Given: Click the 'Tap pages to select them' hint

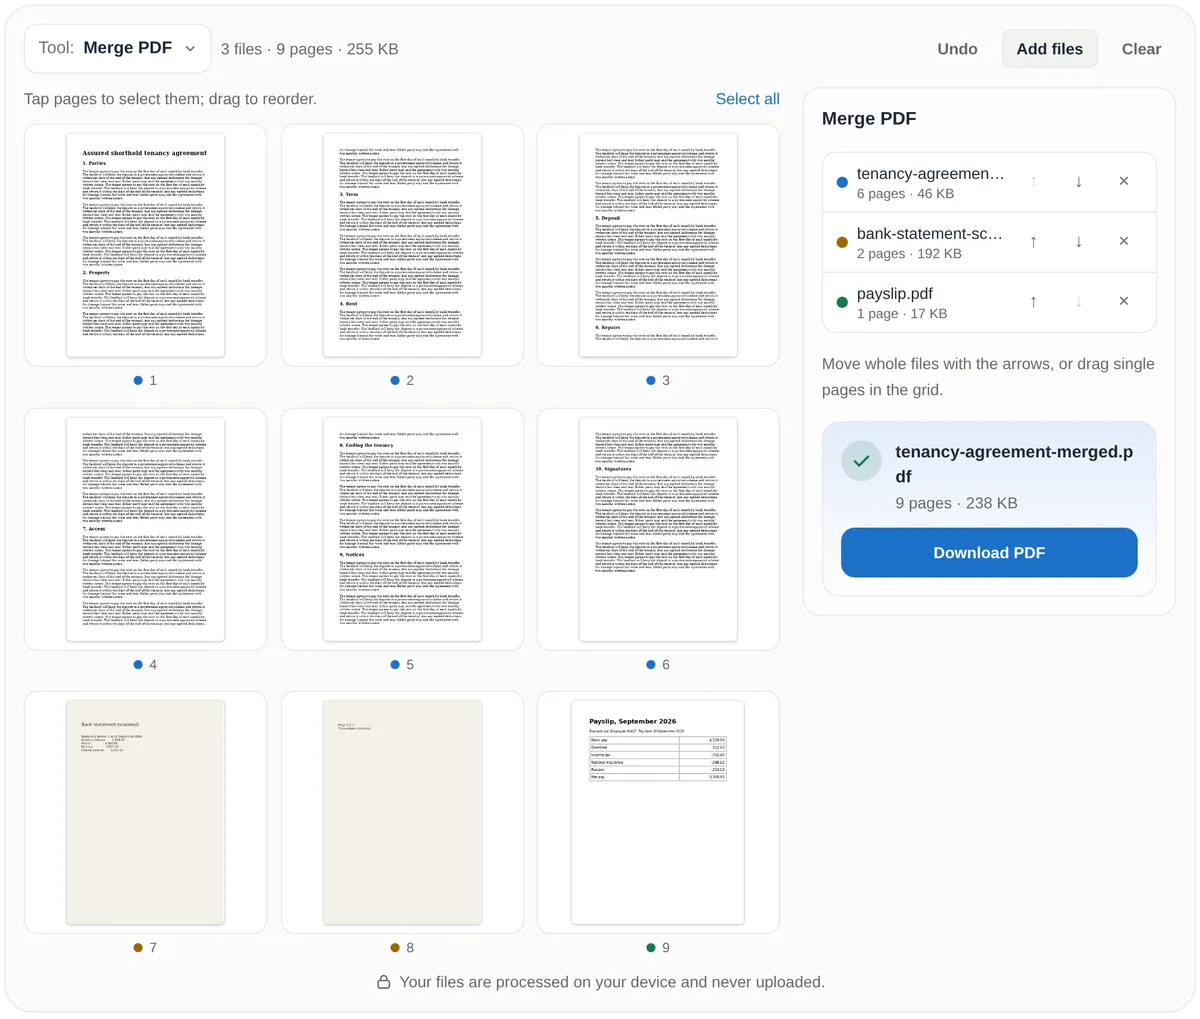Looking at the screenshot, I should 170,99.
